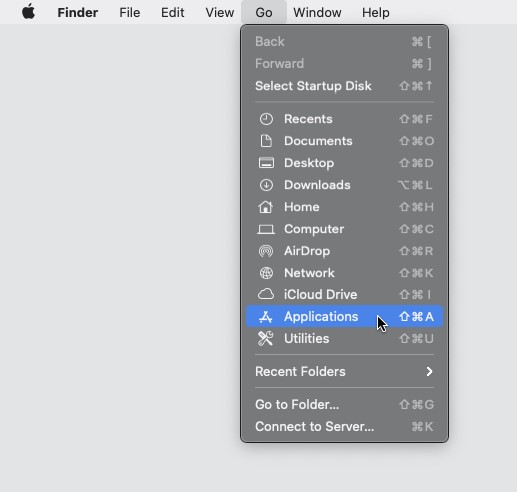Click the Downloads arrow icon
The width and height of the screenshot is (517, 492).
coord(266,185)
